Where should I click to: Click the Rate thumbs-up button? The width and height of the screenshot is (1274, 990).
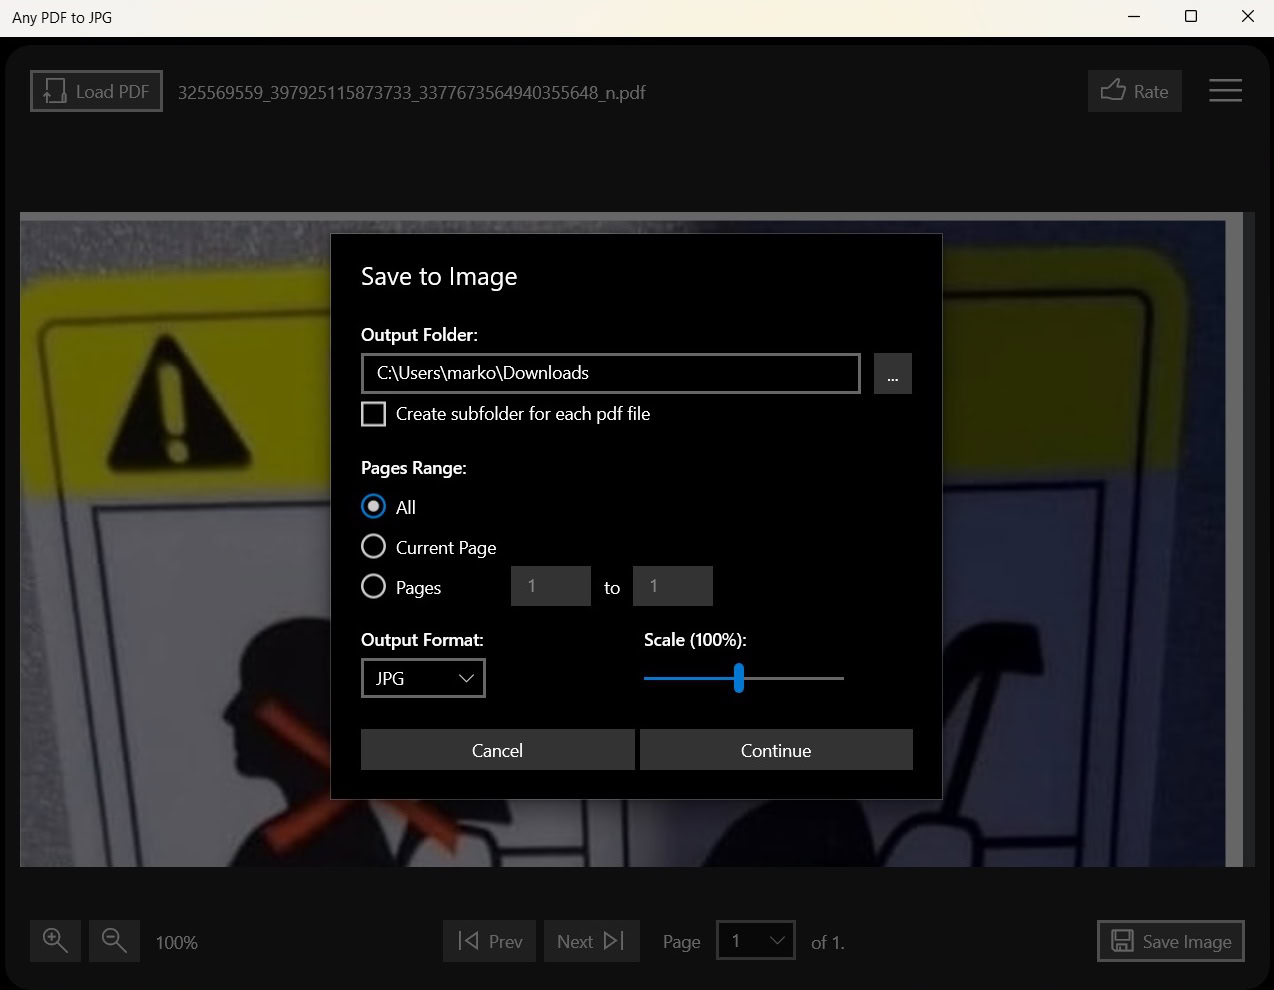tap(1134, 92)
